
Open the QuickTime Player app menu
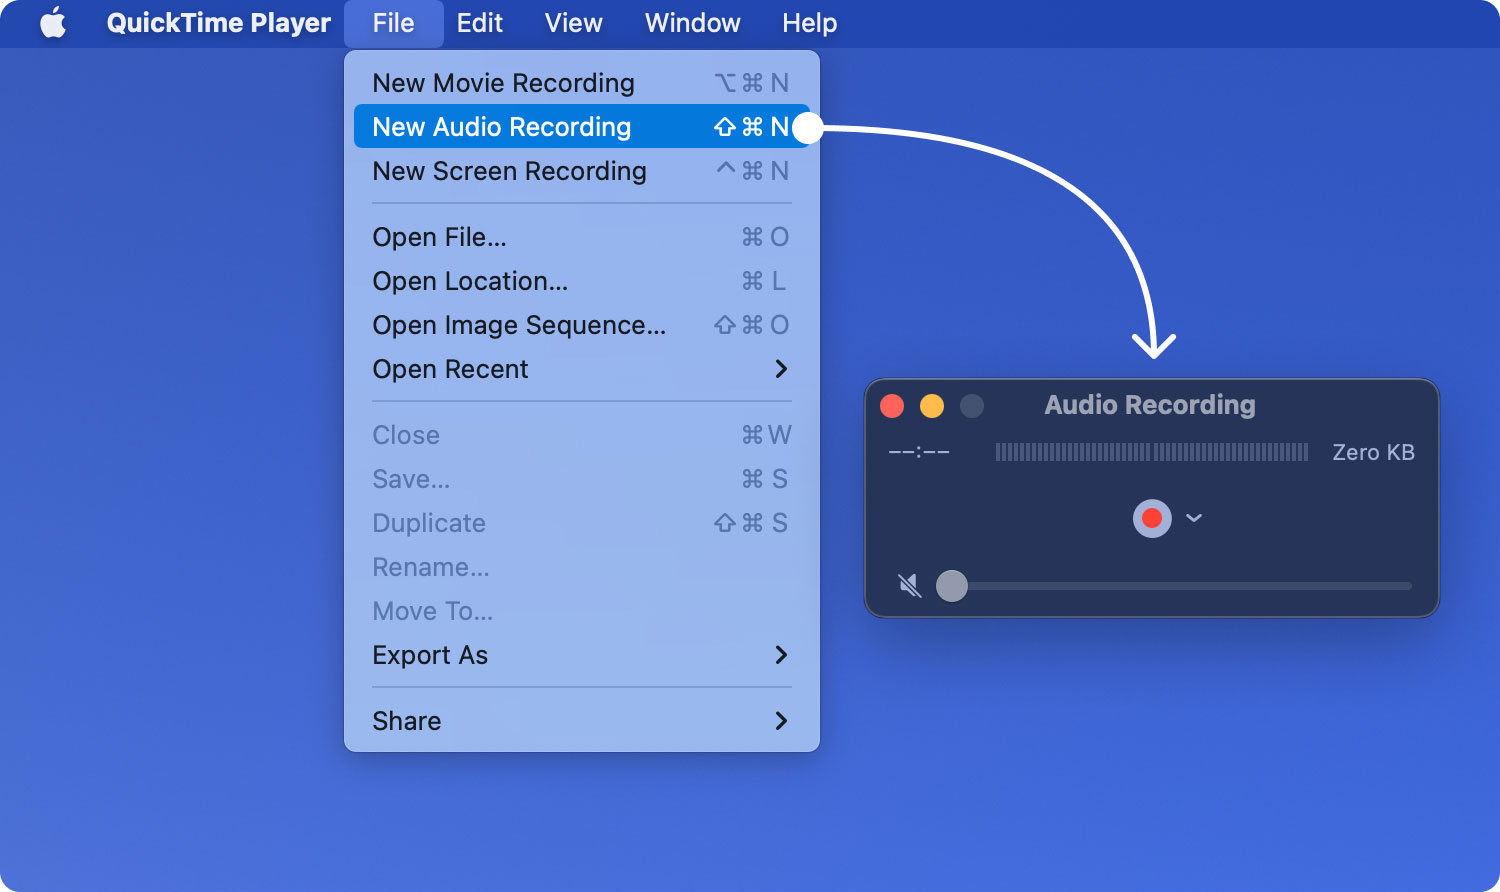218,22
